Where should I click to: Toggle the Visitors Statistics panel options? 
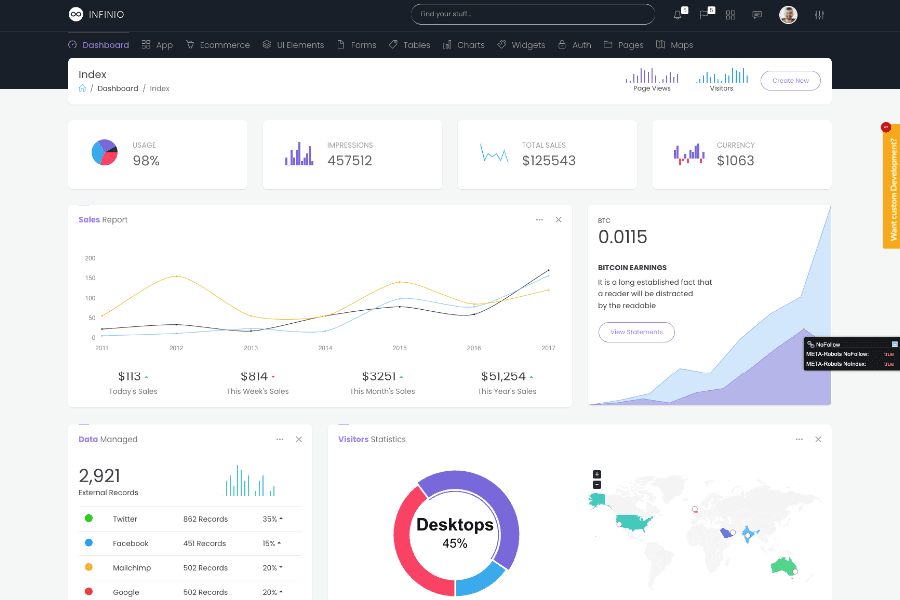(x=798, y=439)
